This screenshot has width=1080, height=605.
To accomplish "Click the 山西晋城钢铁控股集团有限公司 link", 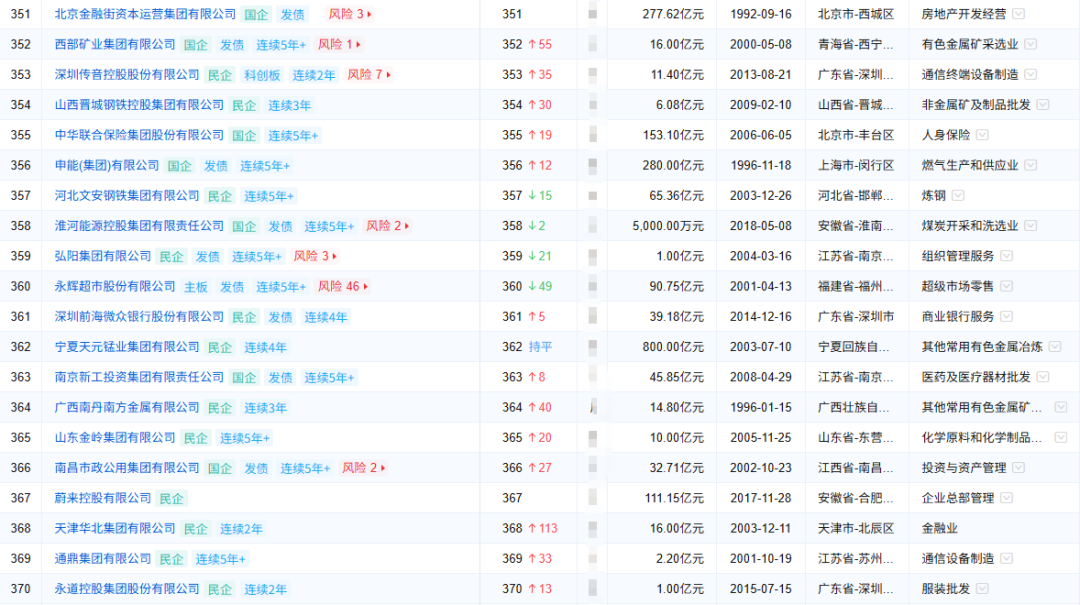I will point(139,105).
